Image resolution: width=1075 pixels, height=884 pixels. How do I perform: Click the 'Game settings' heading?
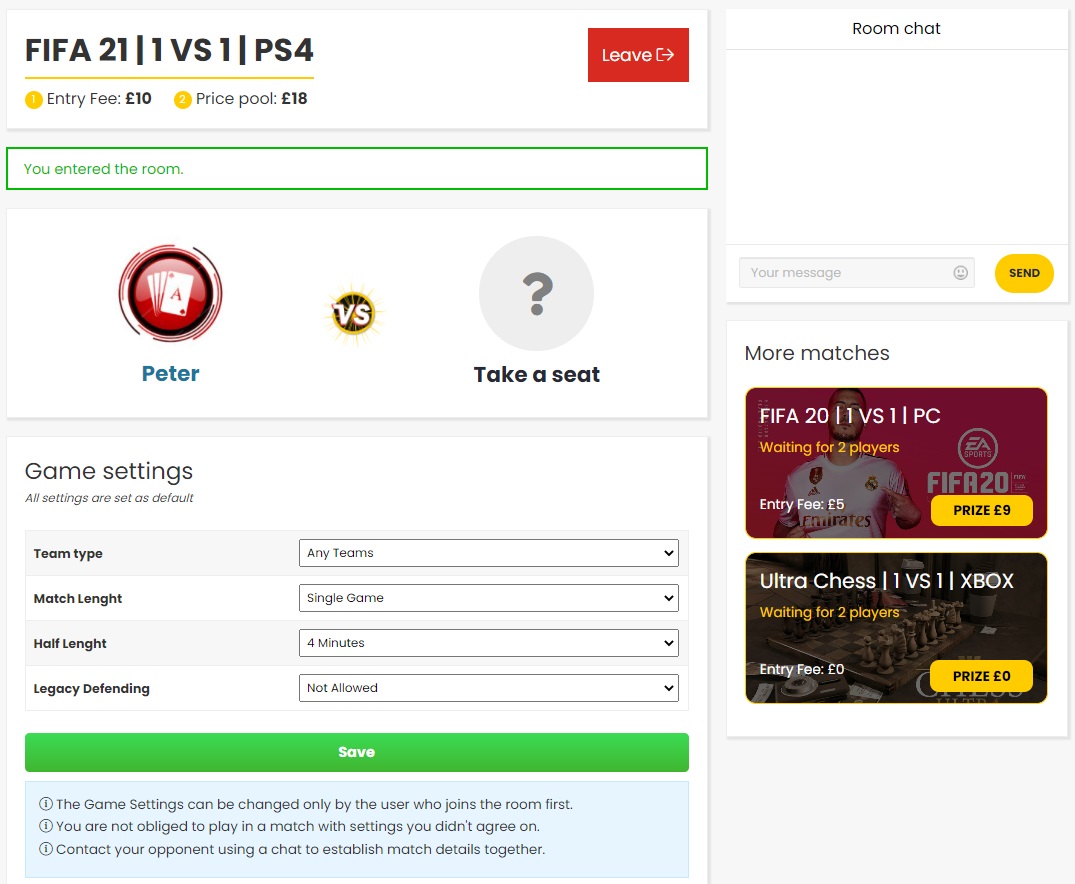[109, 471]
